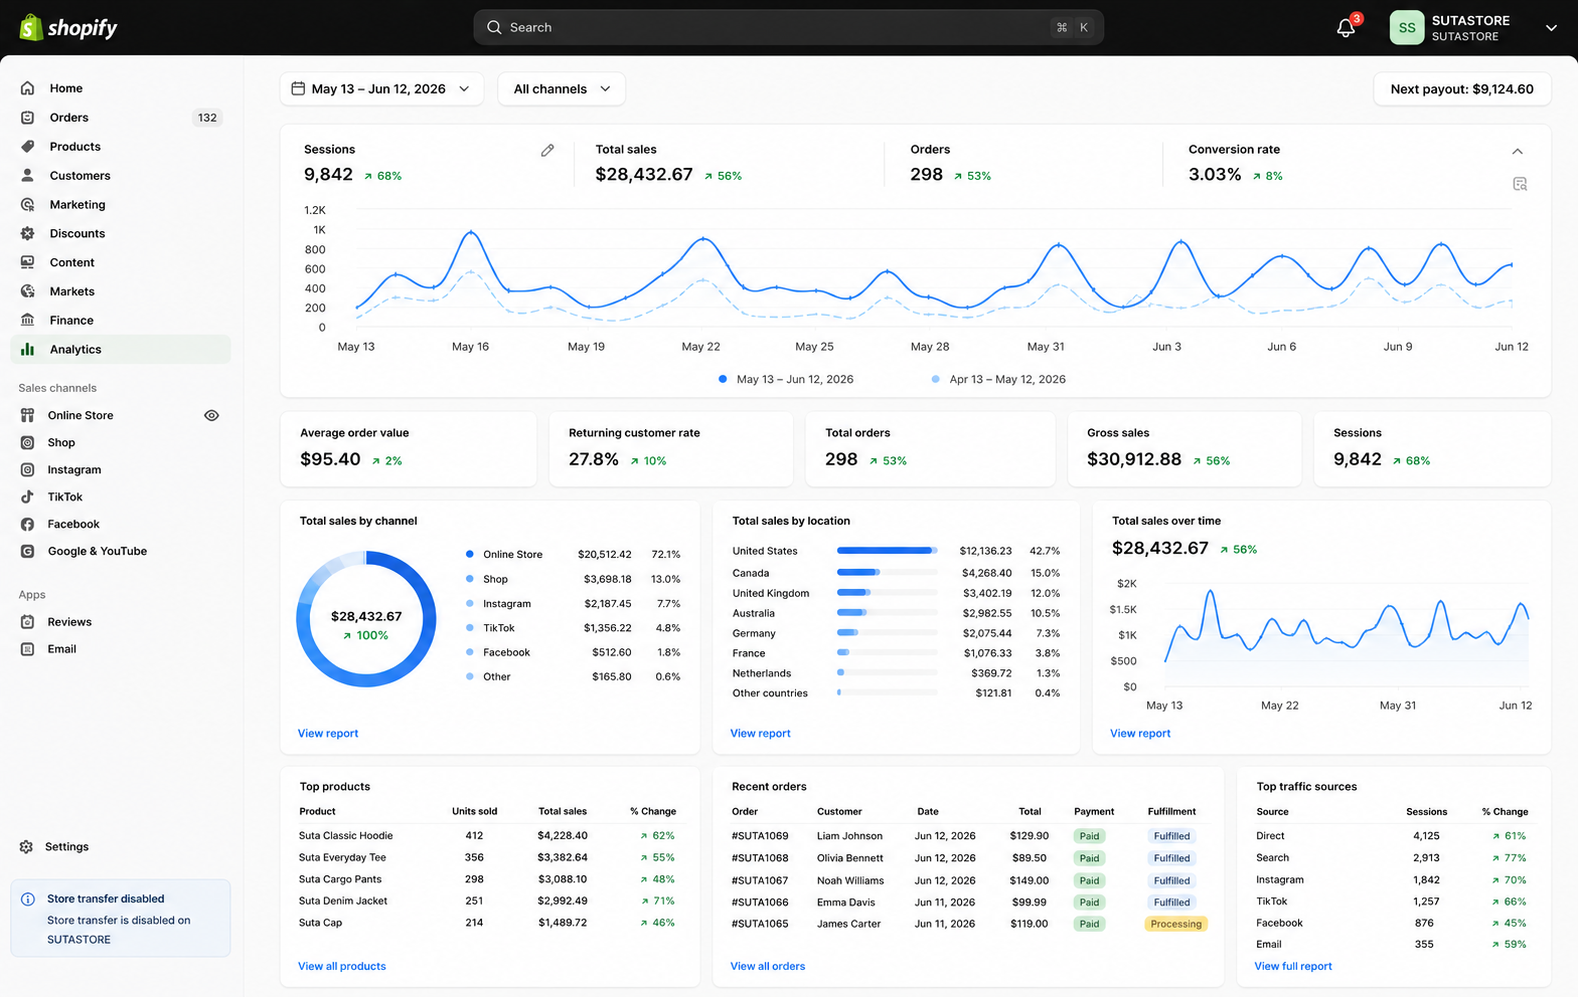Open the Customers section

[120, 175]
